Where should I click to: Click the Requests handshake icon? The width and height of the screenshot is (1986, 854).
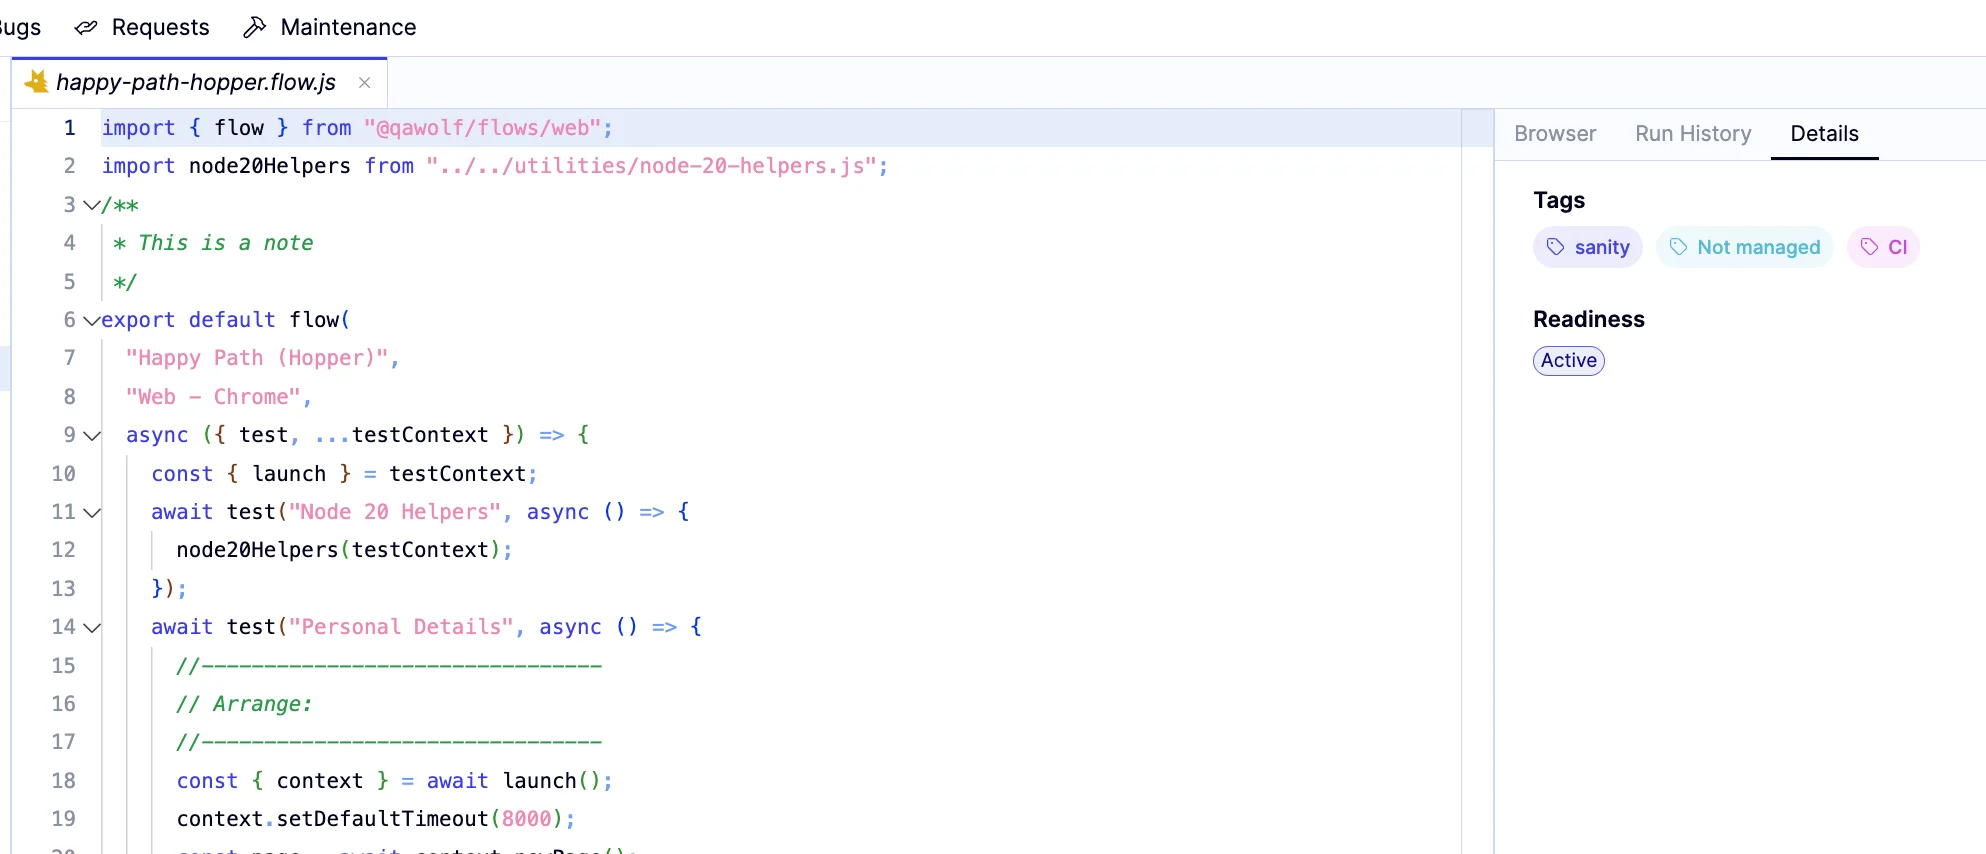point(86,28)
